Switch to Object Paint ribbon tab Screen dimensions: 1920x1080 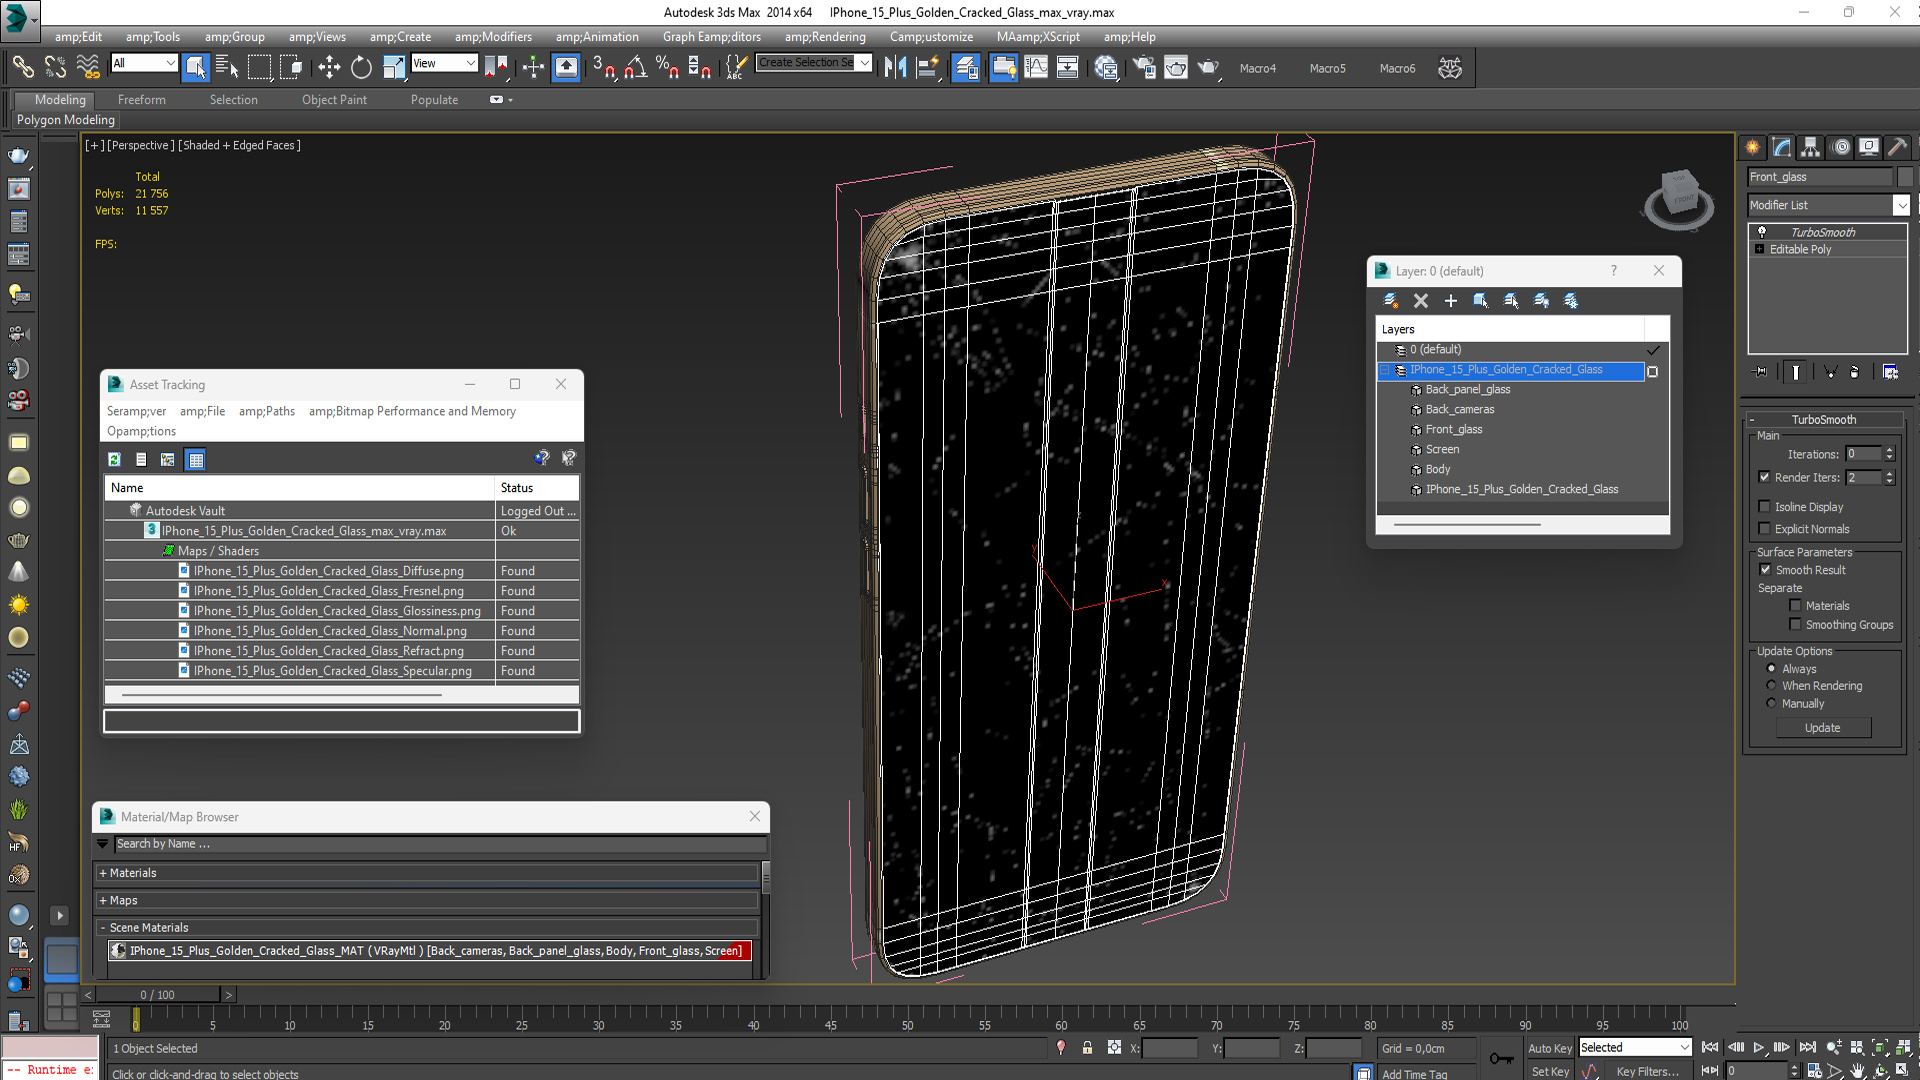[334, 100]
